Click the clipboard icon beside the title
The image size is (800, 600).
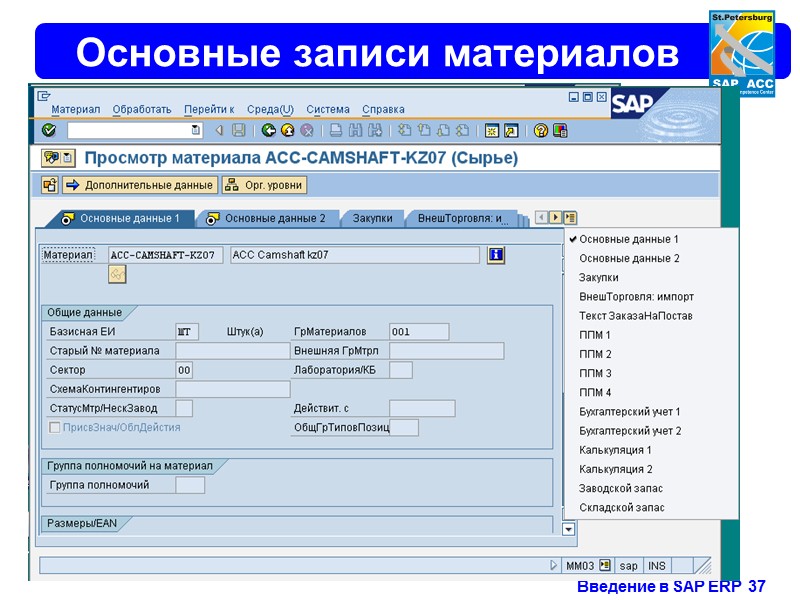pyautogui.click(x=68, y=158)
